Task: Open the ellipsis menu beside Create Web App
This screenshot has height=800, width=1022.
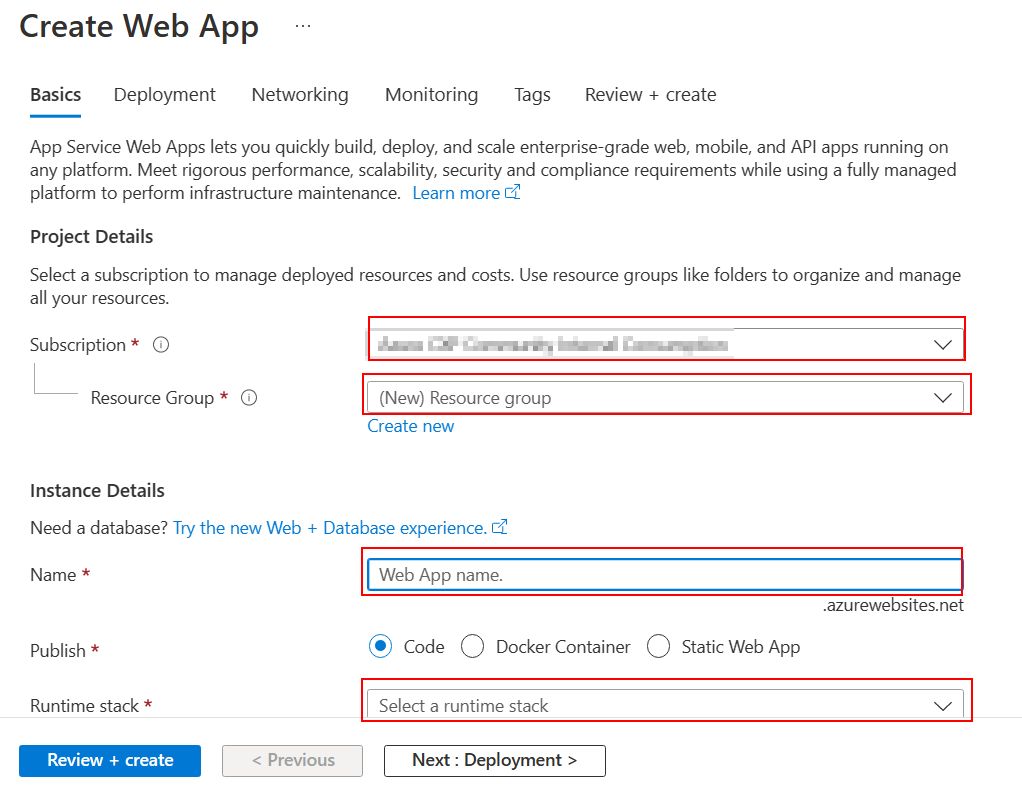Action: (x=303, y=27)
